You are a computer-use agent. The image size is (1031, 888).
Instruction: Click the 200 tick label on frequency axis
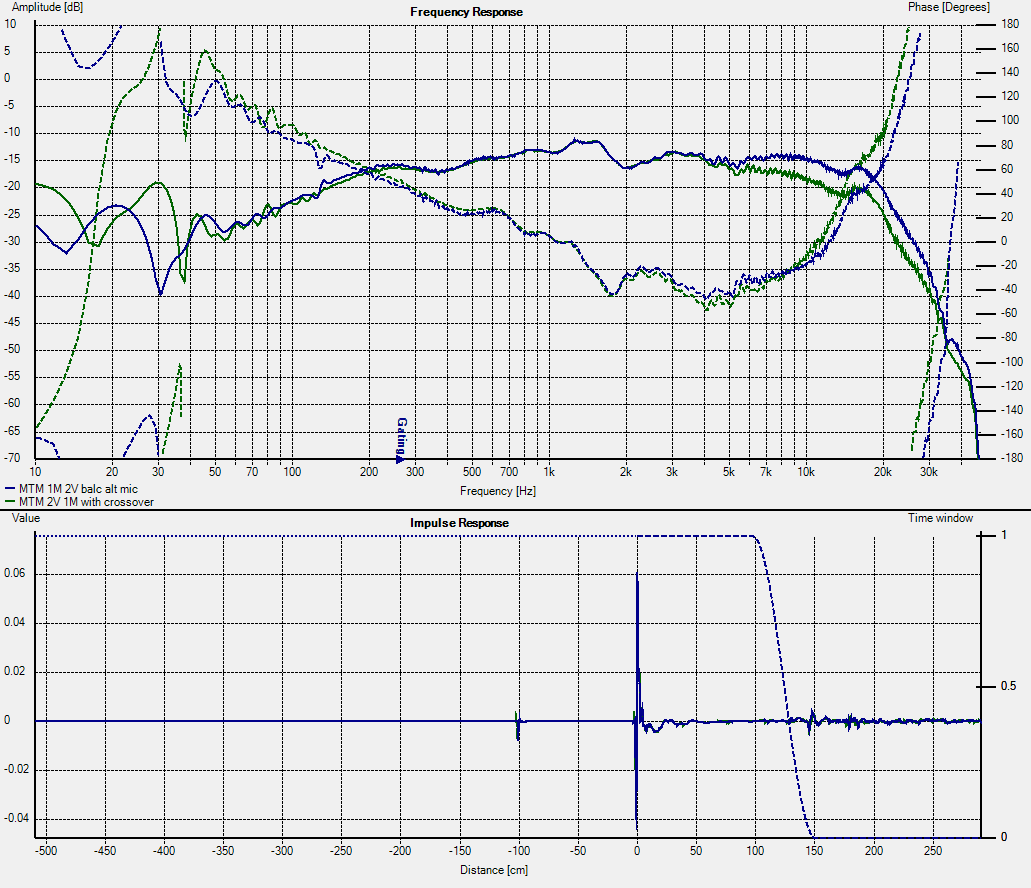(369, 472)
